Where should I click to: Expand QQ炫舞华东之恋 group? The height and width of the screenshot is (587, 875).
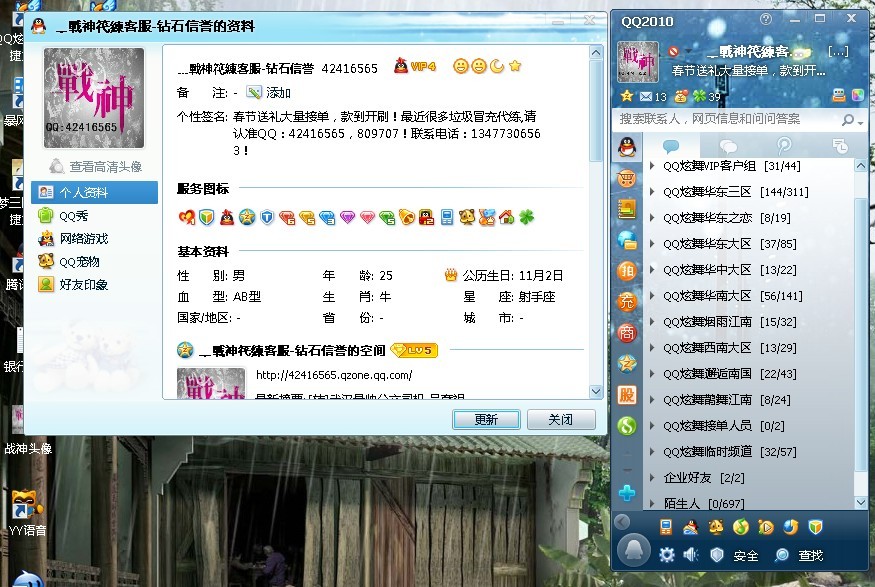[x=652, y=218]
